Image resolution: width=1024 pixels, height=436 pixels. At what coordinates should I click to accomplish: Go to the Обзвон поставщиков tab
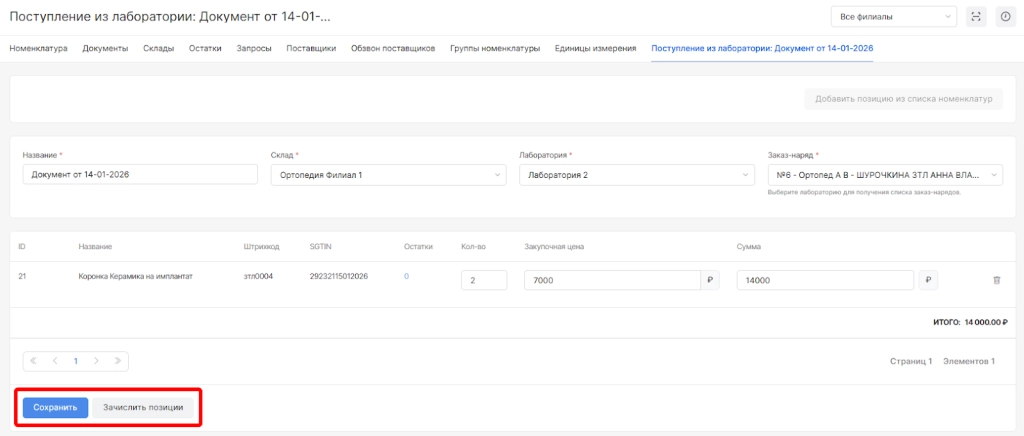click(392, 48)
